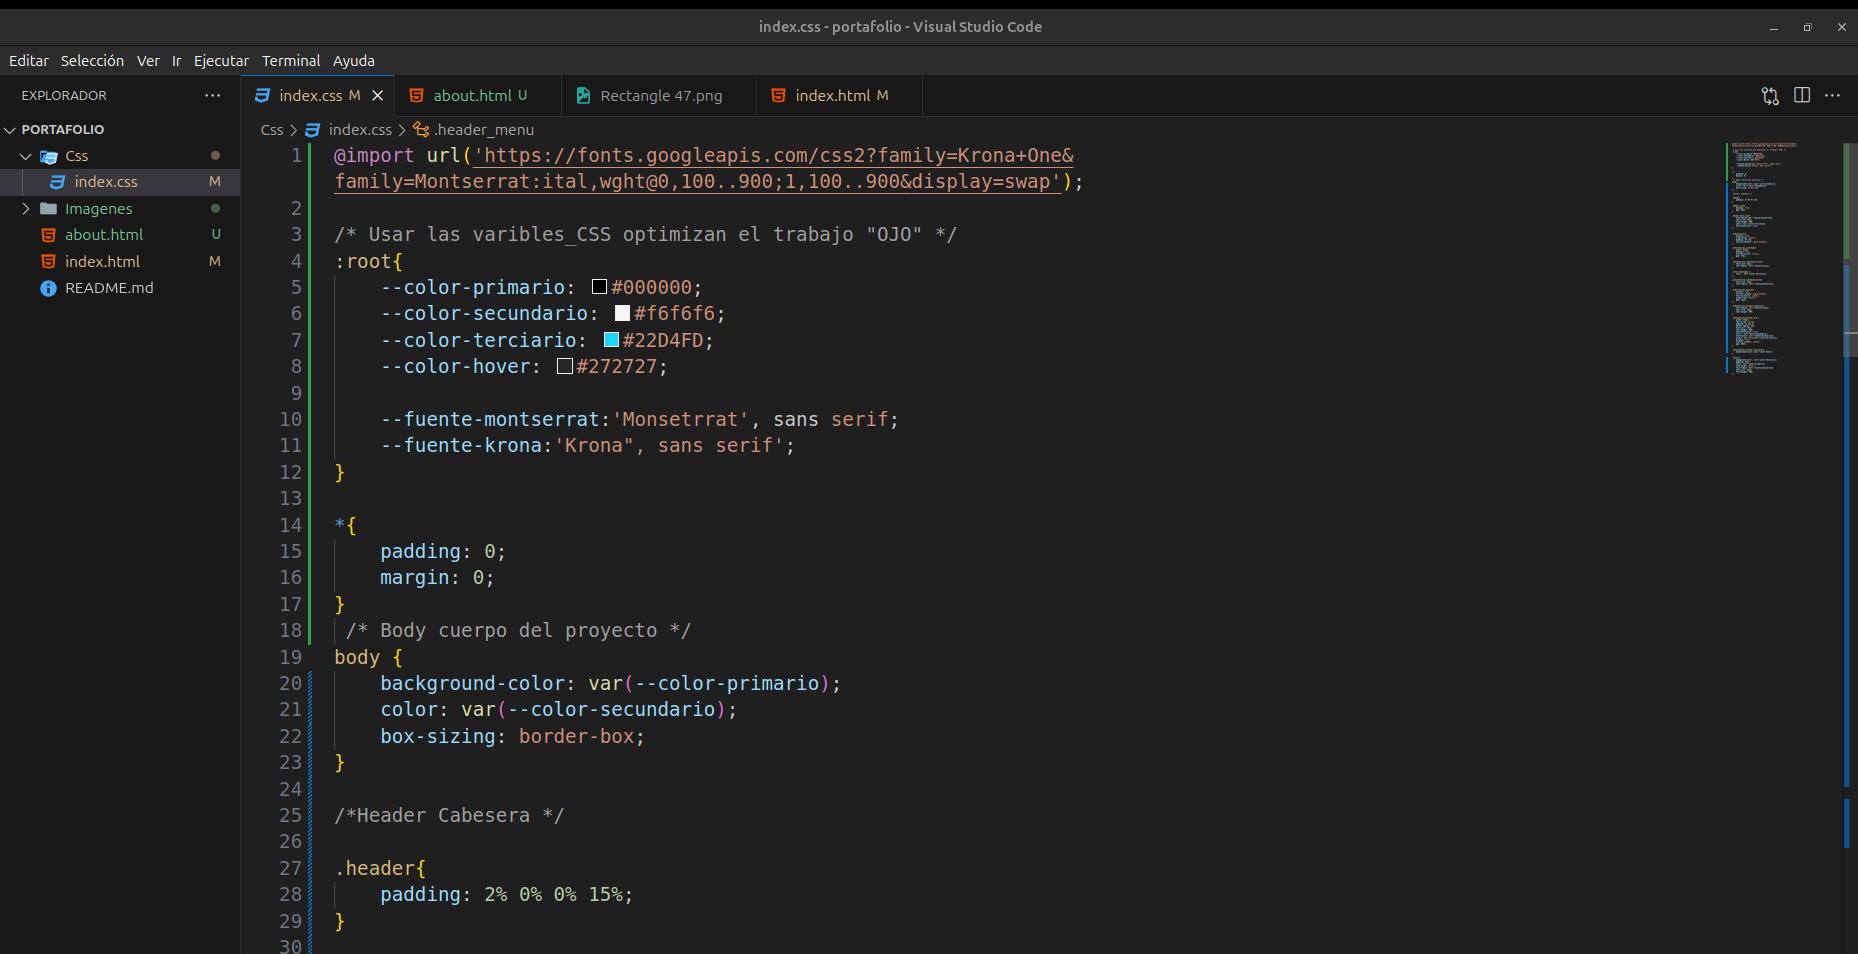
Task: Open Explorer views and more actions menu
Action: tap(212, 95)
